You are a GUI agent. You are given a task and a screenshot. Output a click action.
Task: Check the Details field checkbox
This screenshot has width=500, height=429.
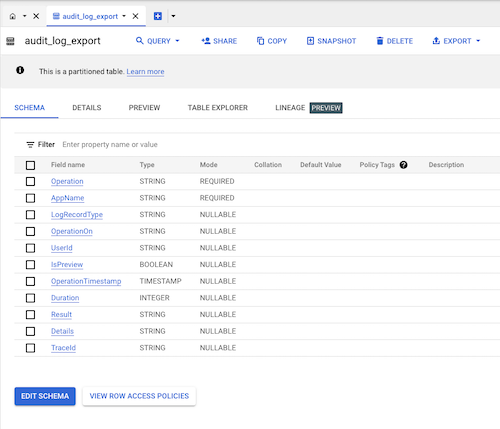30,331
